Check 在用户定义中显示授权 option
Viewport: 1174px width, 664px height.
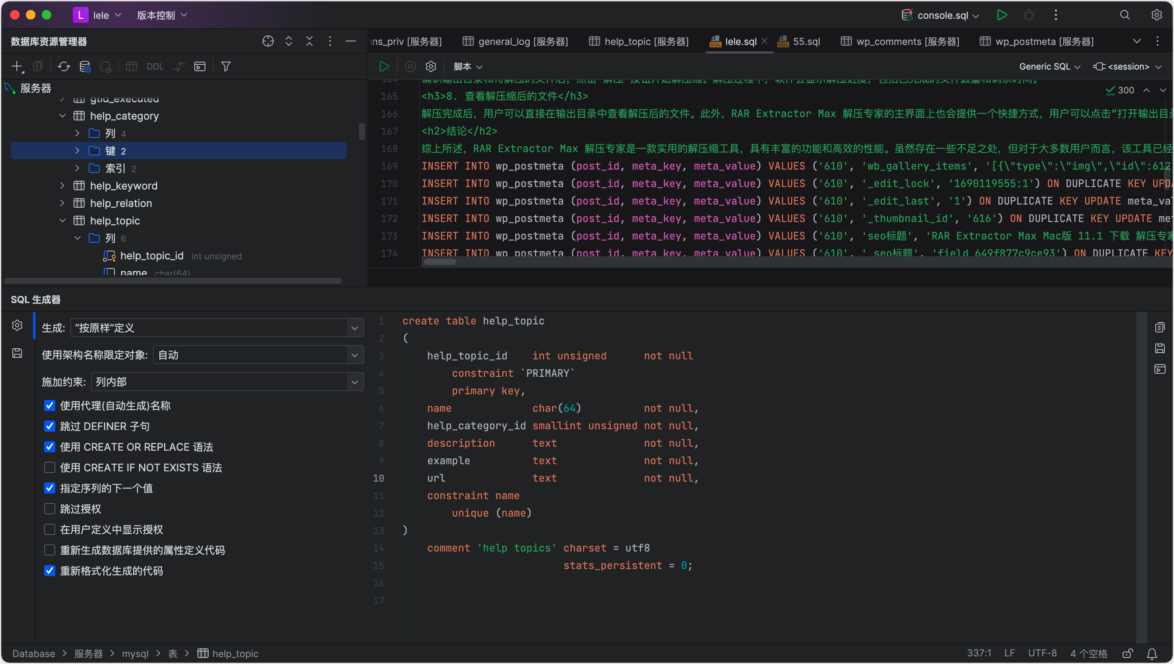[x=49, y=529]
